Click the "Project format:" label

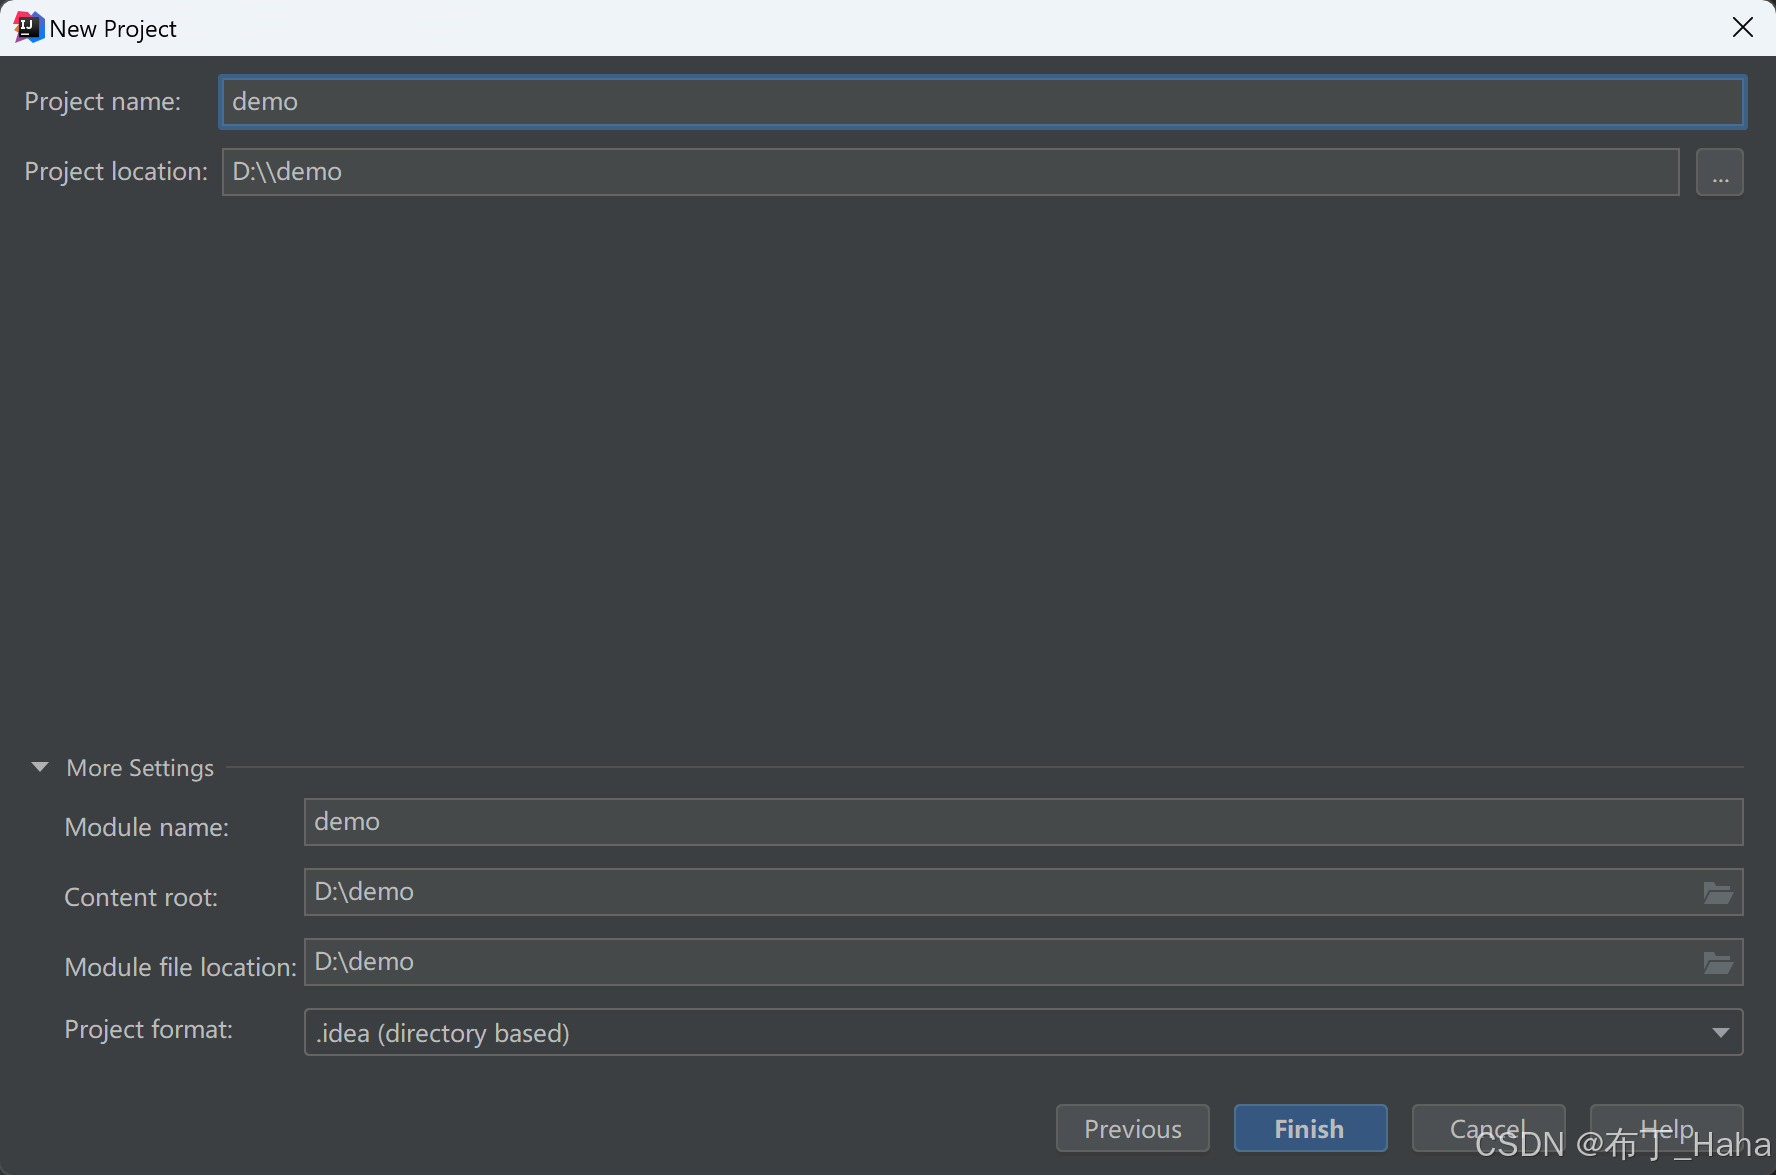tap(149, 1029)
